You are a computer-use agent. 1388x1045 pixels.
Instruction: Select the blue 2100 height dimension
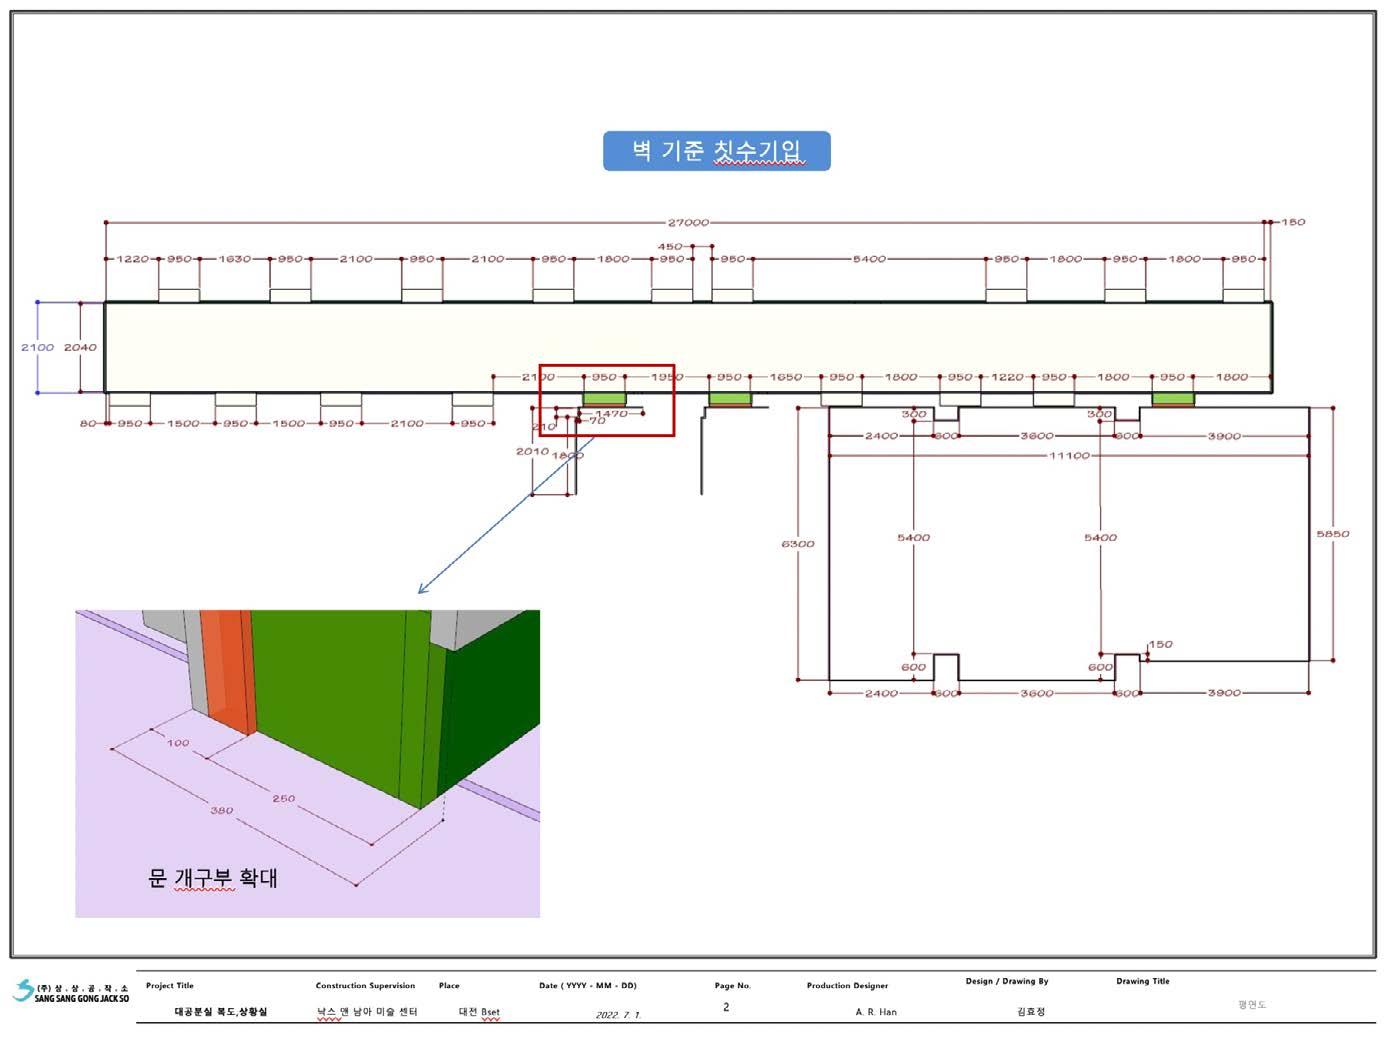(37, 347)
